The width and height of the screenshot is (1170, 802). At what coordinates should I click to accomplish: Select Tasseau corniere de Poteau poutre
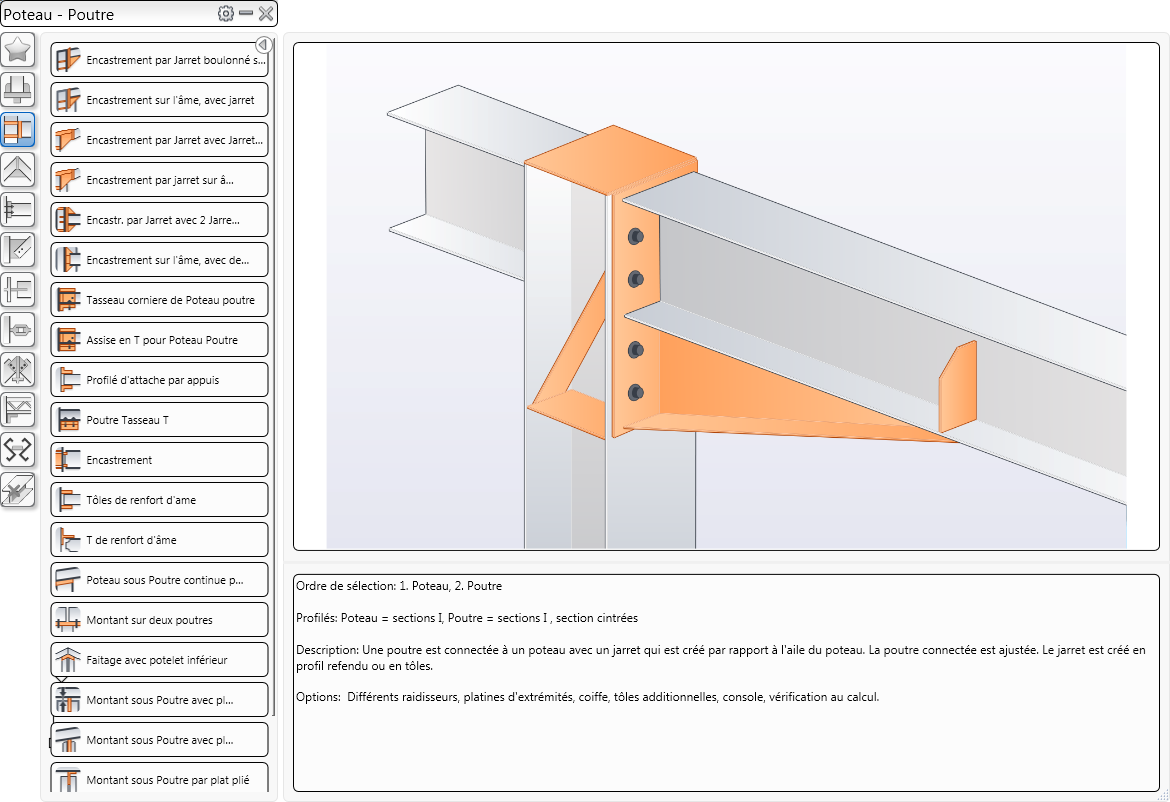[160, 300]
